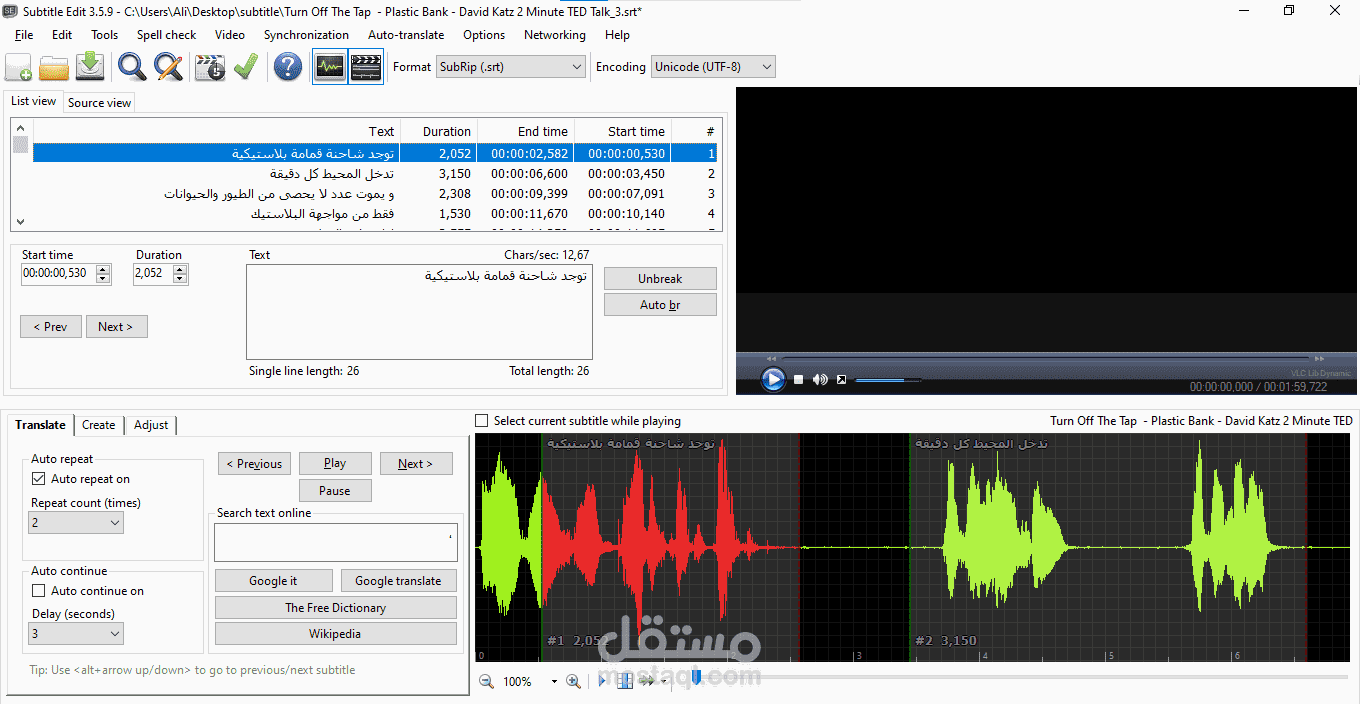Click the Subtitle Edit app icon in the title bar
1360x704 pixels.
coord(11,11)
